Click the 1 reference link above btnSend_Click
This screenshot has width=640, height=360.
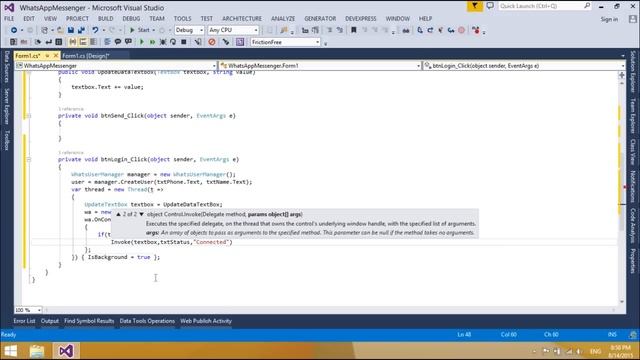71,109
